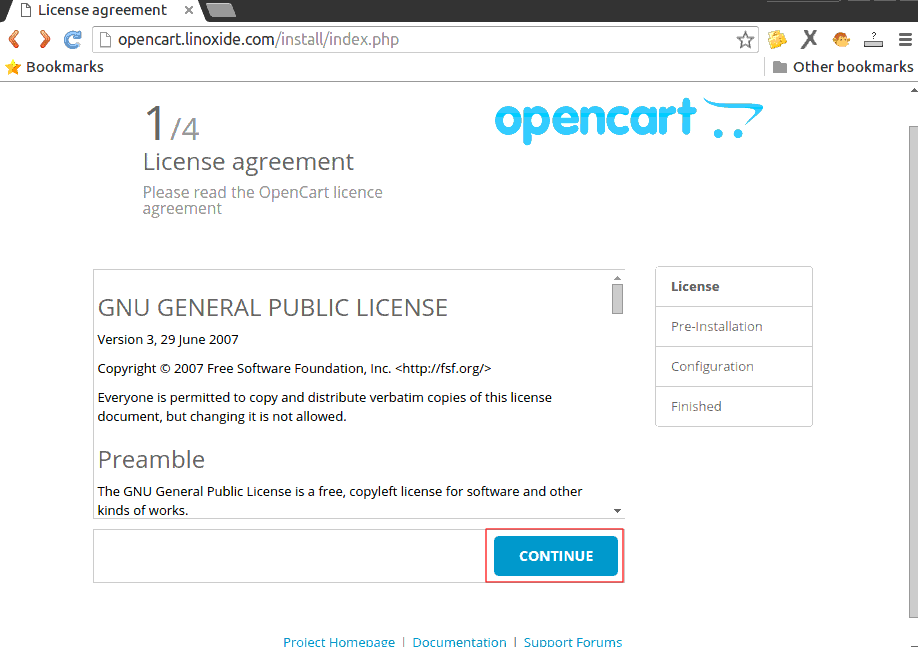Bookmark this page with the star icon

[745, 40]
